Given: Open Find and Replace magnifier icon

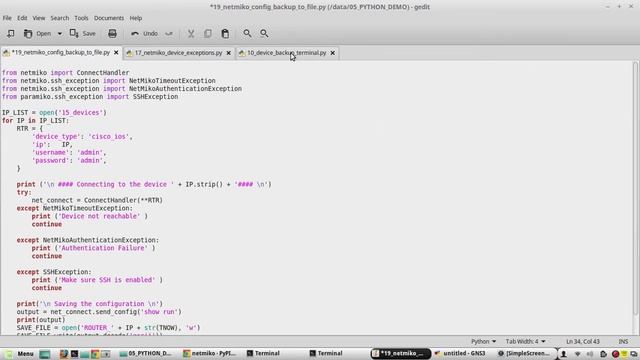Looking at the screenshot, I should [x=264, y=33].
